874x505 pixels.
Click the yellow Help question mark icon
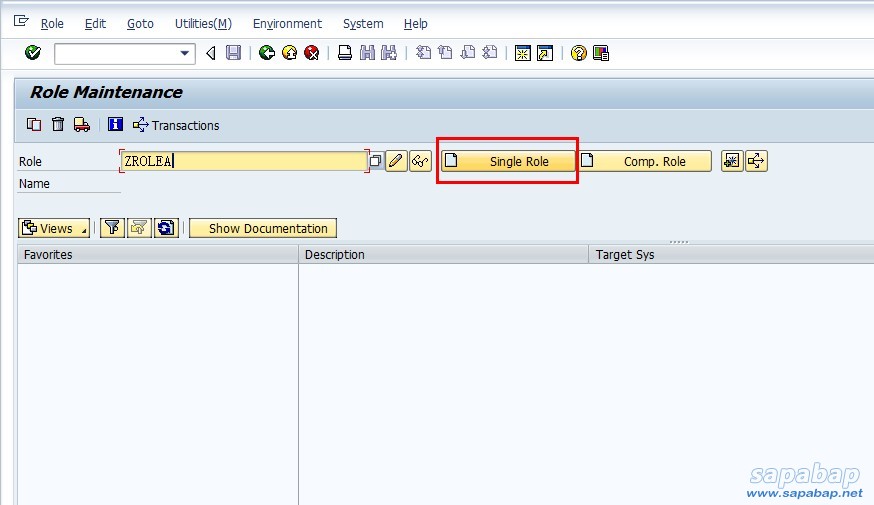tap(578, 53)
